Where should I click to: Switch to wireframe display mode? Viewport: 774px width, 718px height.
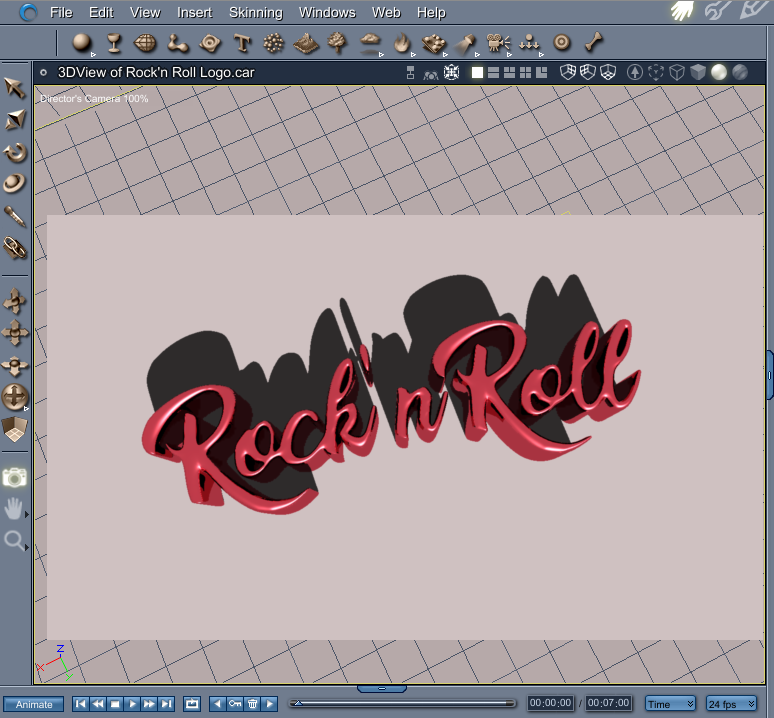point(677,73)
